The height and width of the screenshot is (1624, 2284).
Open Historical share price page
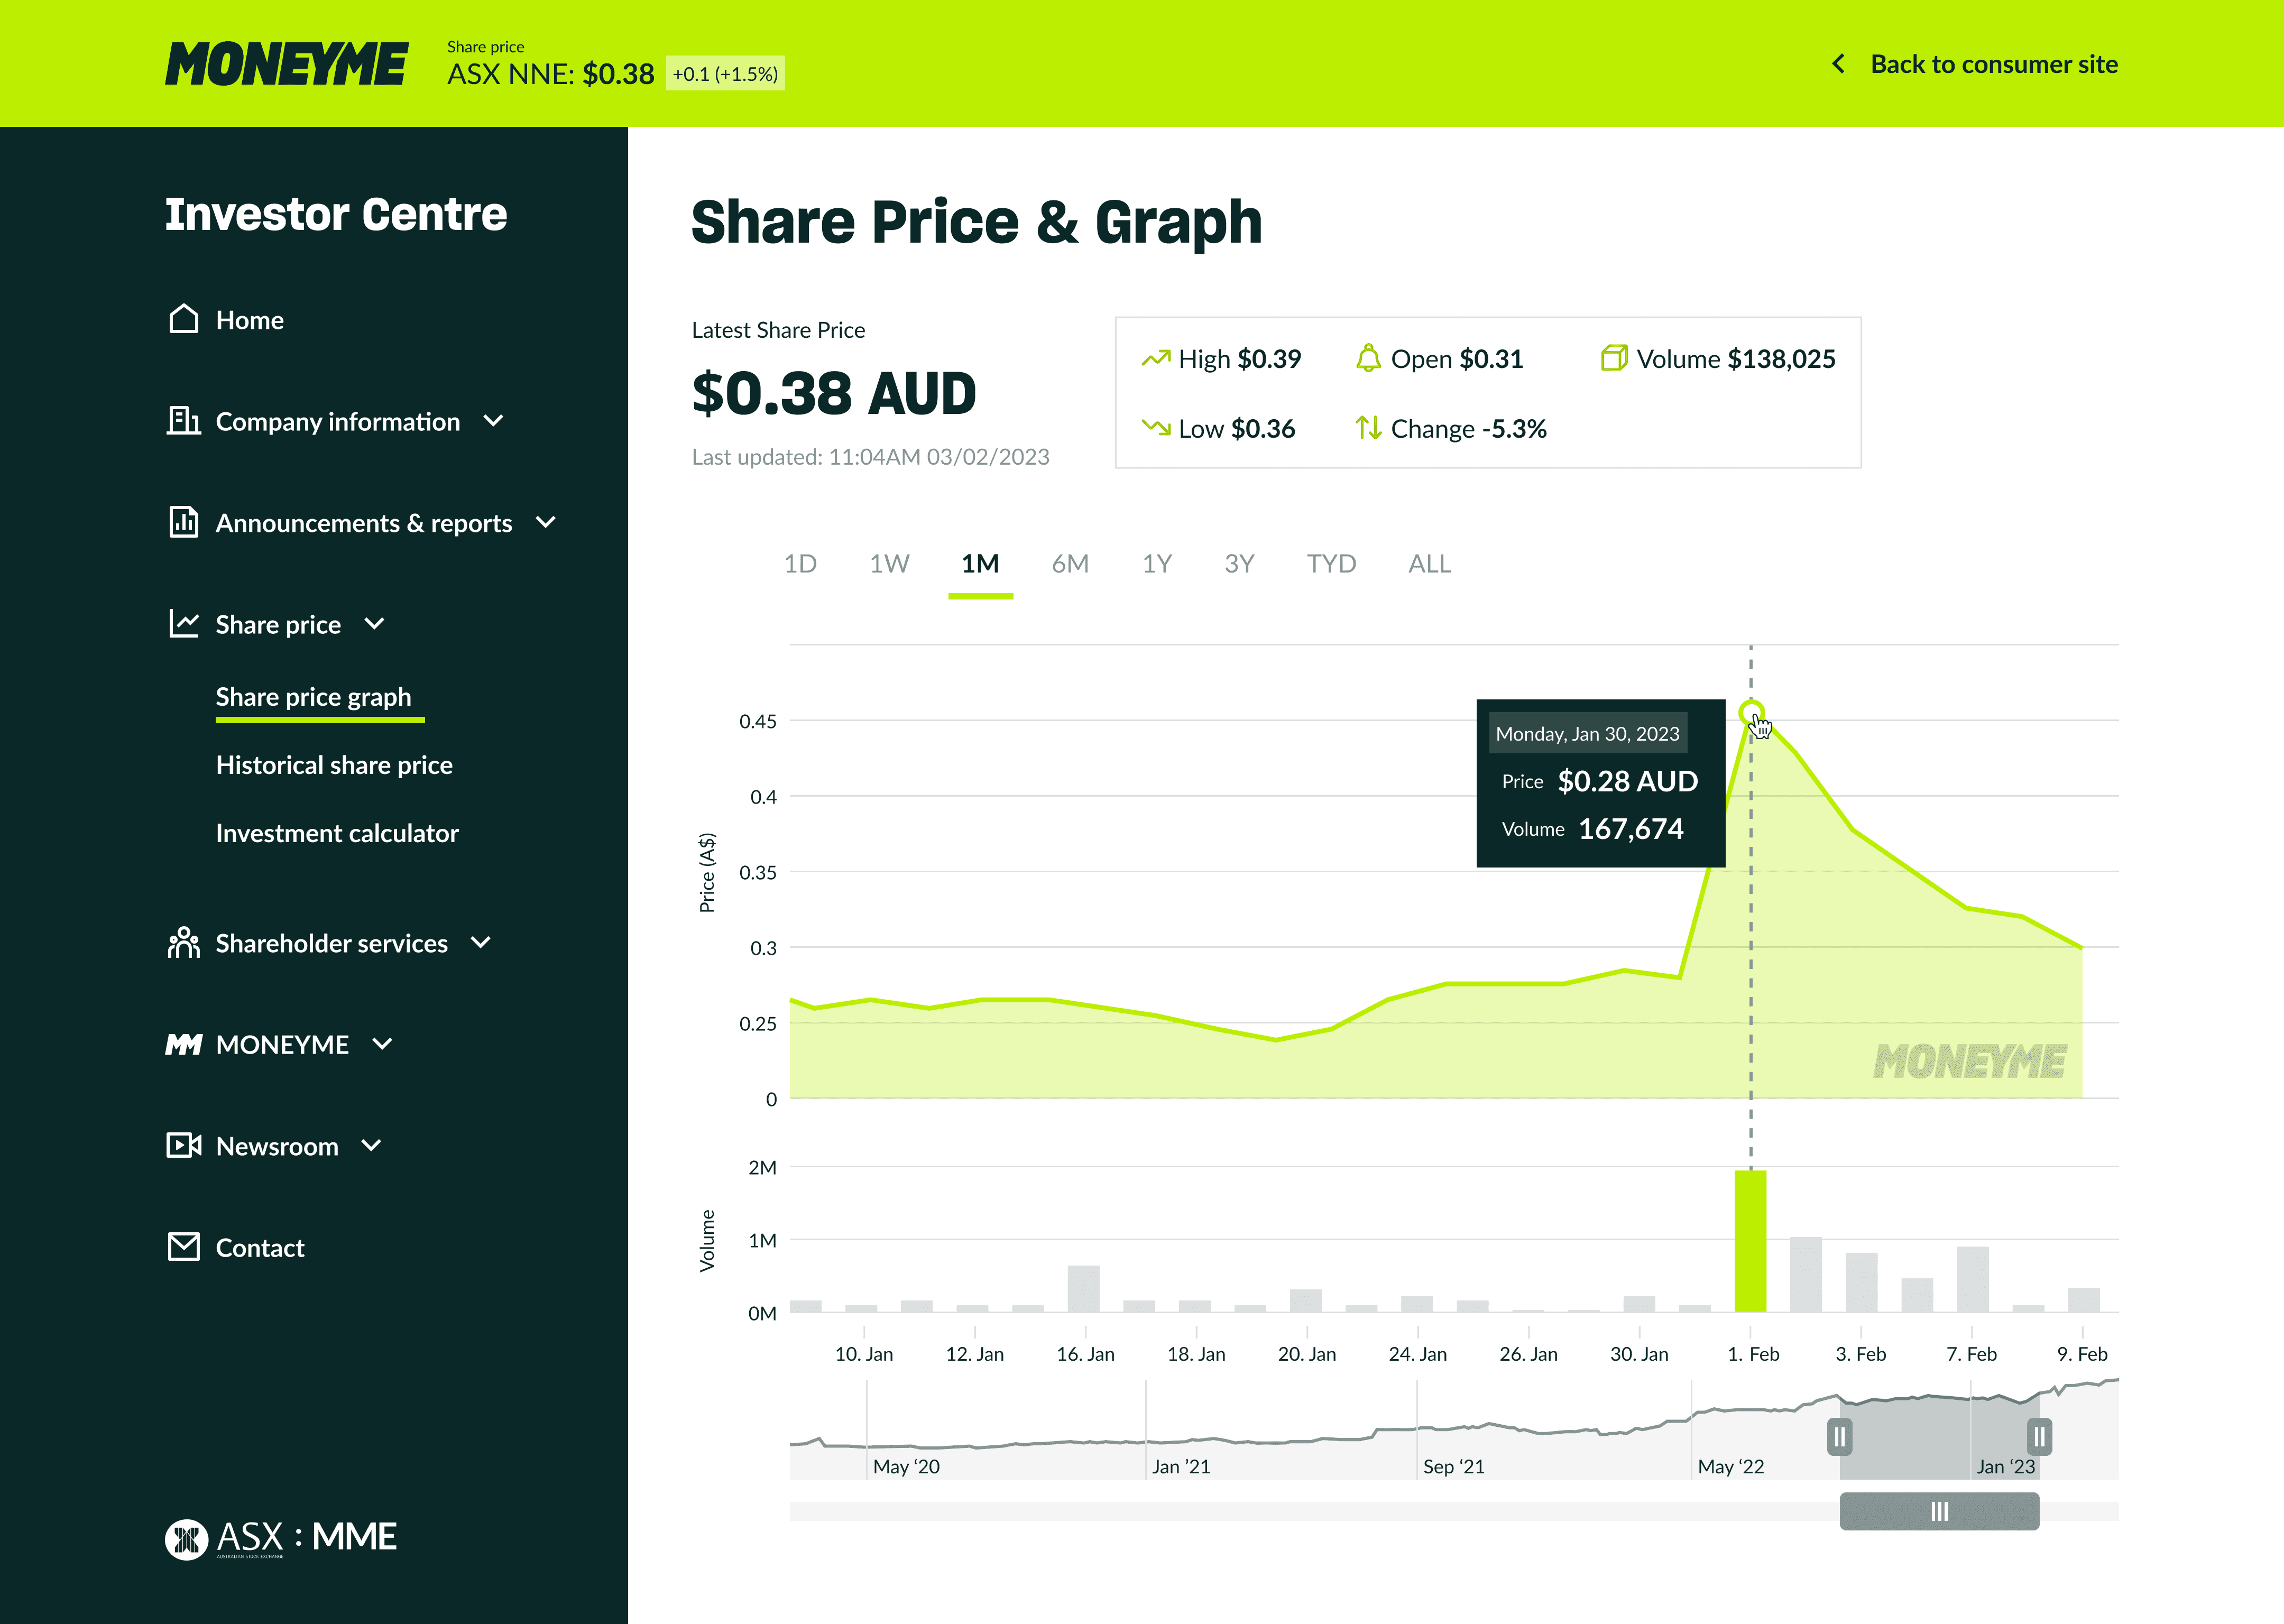pyautogui.click(x=334, y=765)
